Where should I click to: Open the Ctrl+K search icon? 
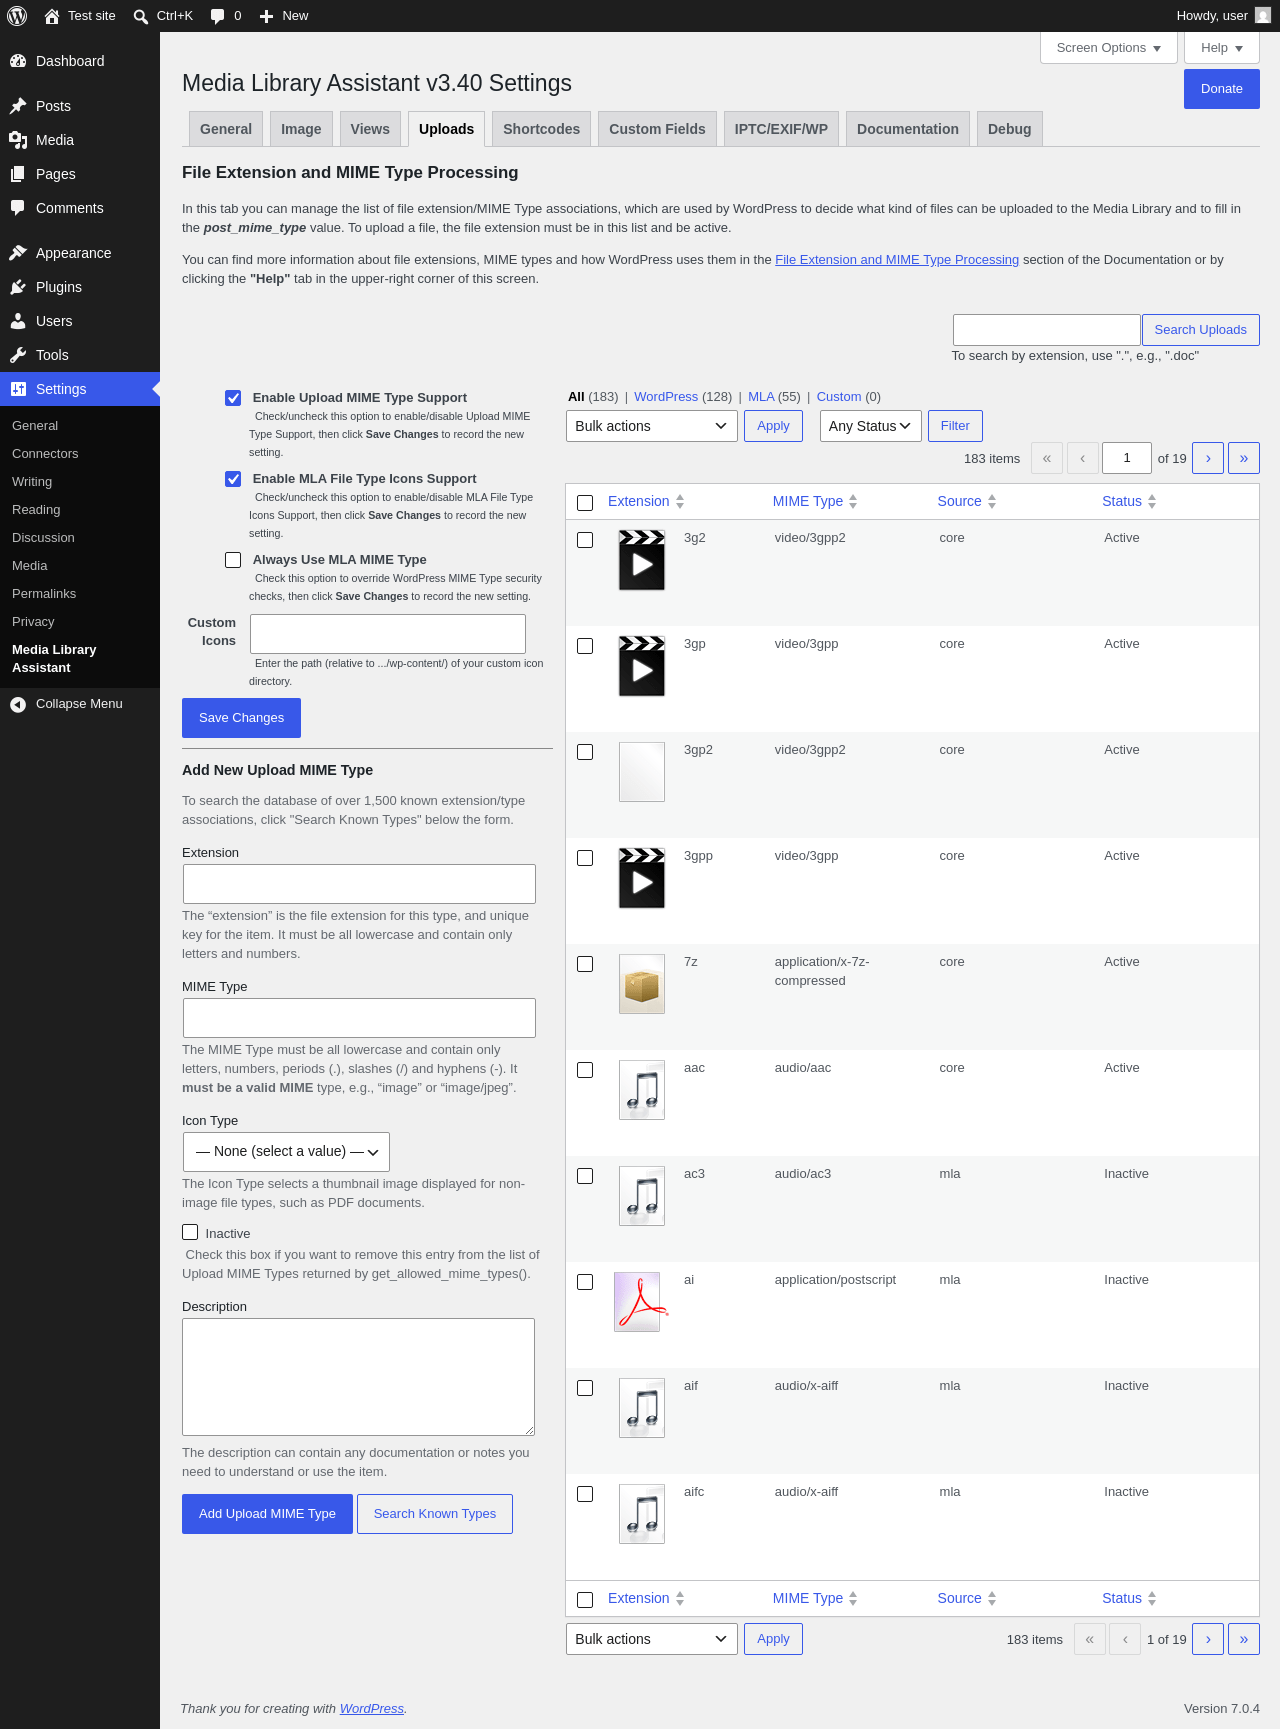coord(141,16)
